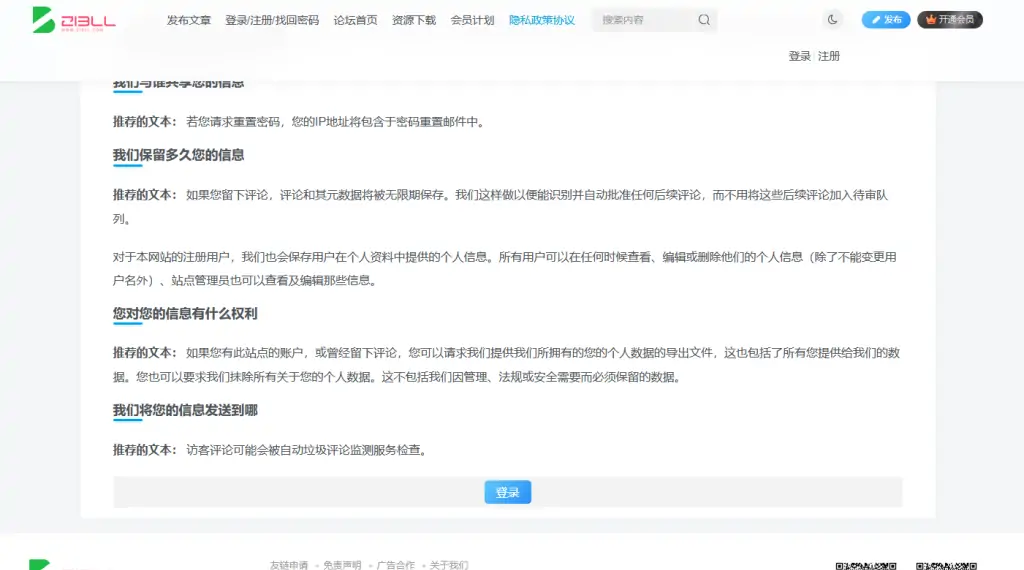Open the 关于我们 footer link
Image resolution: width=1024 pixels, height=570 pixels.
click(x=449, y=565)
